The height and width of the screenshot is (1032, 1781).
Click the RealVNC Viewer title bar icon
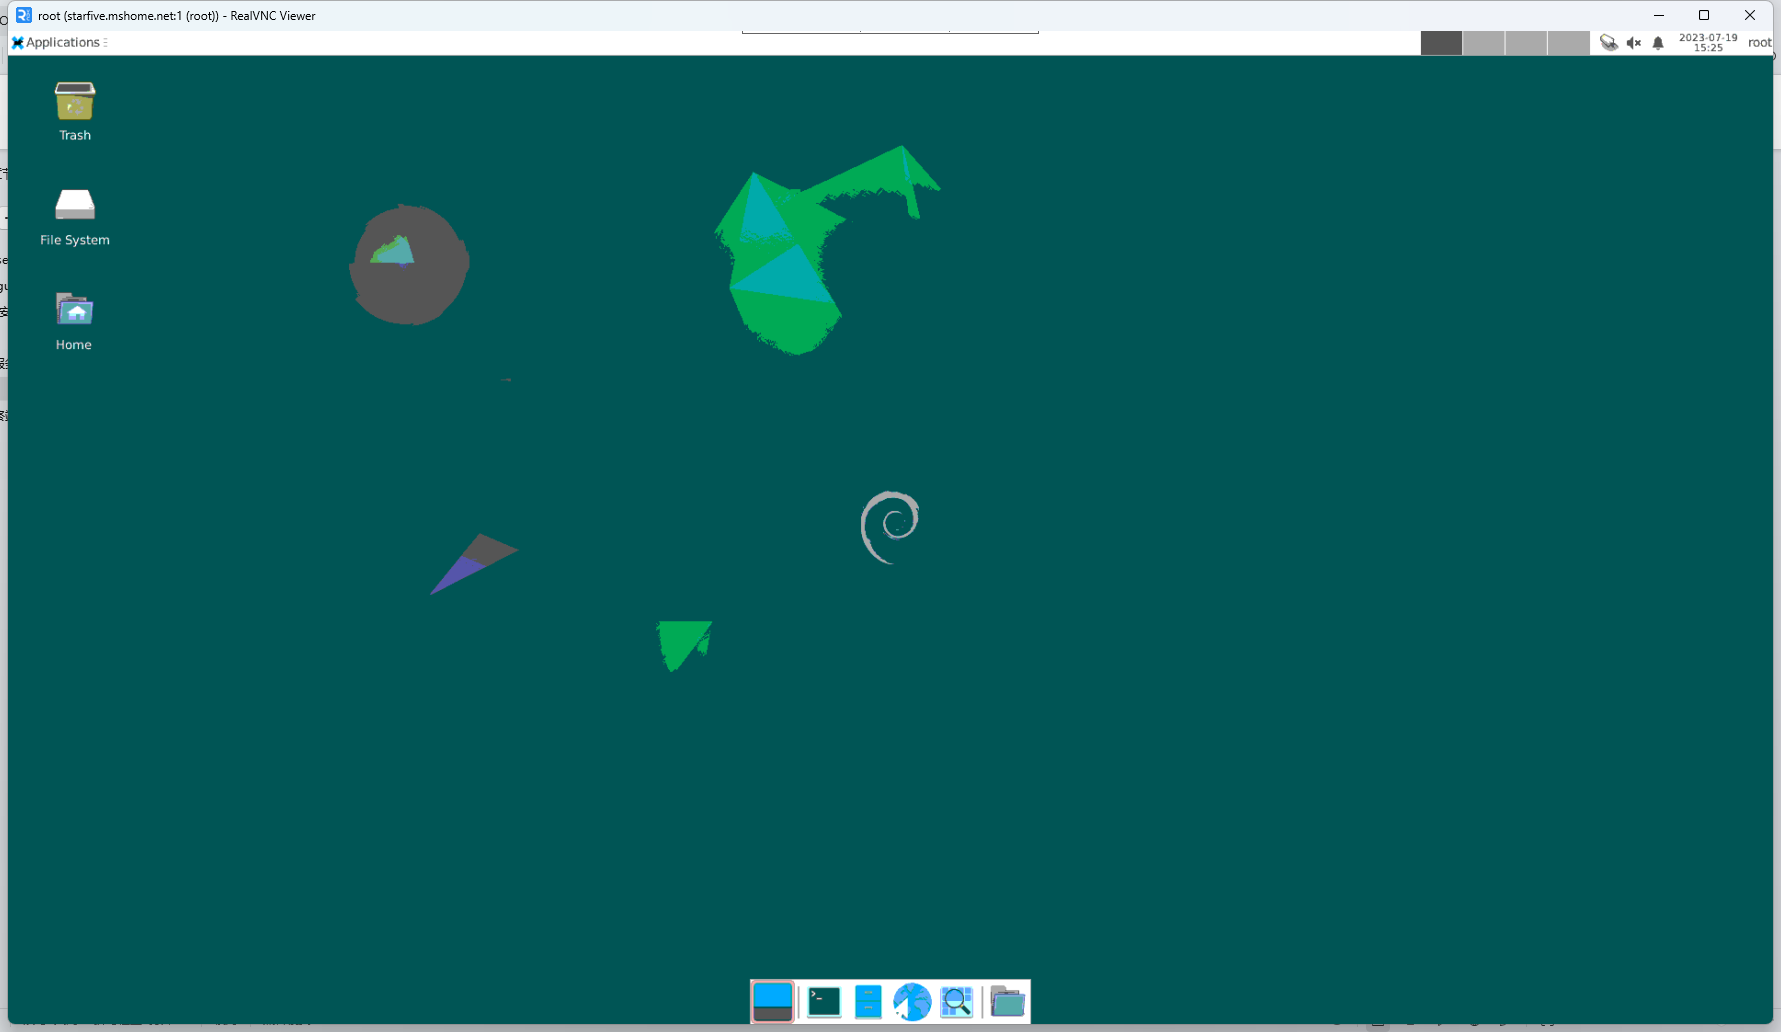point(24,15)
